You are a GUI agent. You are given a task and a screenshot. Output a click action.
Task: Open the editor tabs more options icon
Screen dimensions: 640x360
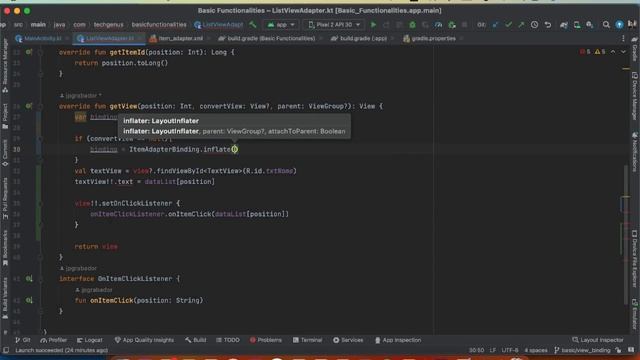tap(623, 38)
